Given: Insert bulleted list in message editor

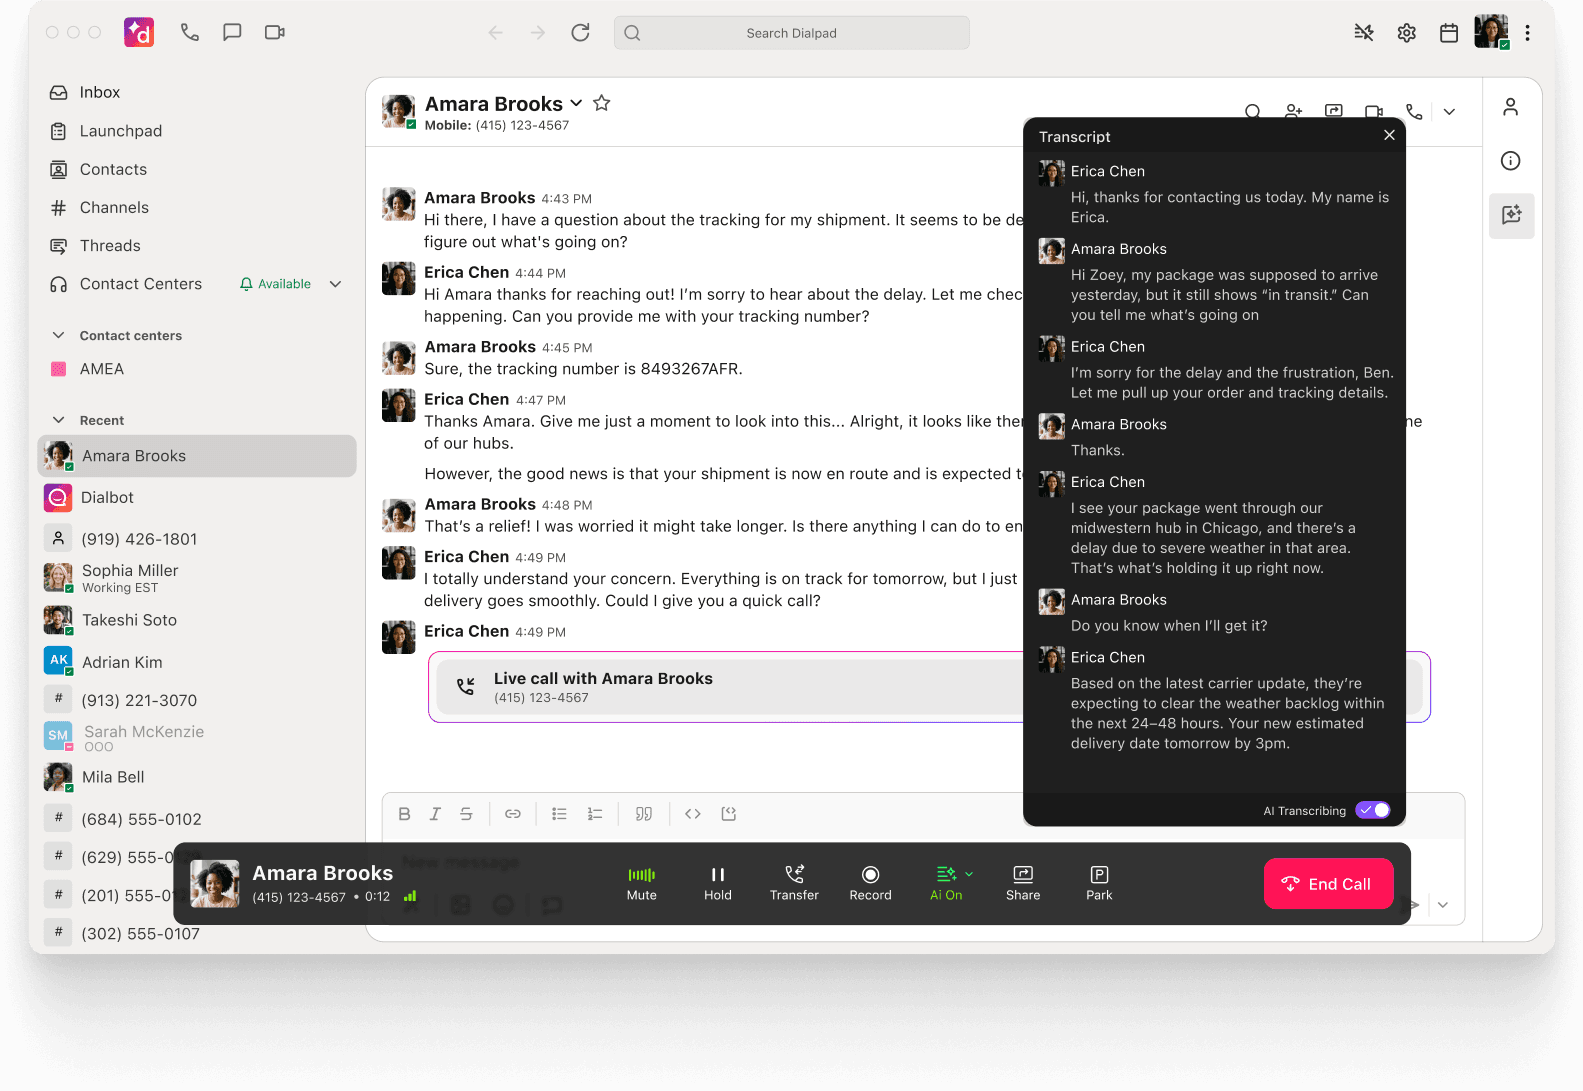Looking at the screenshot, I should click(x=559, y=814).
